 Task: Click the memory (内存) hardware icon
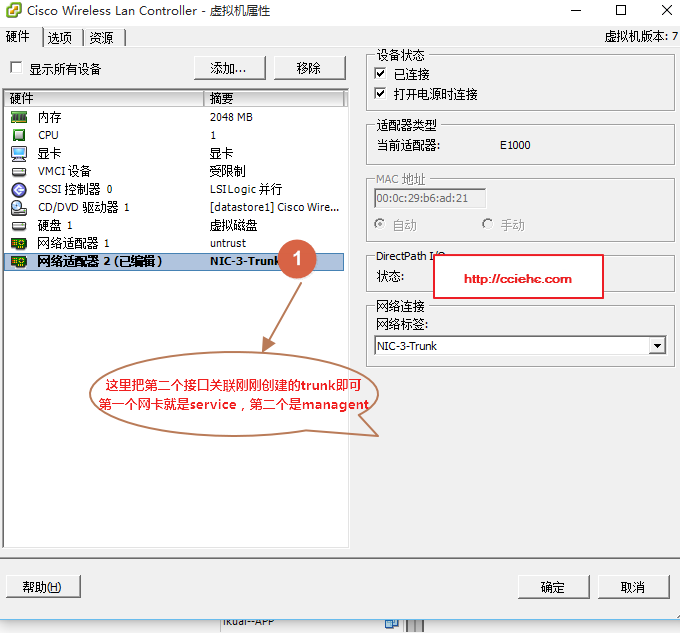coord(19,117)
